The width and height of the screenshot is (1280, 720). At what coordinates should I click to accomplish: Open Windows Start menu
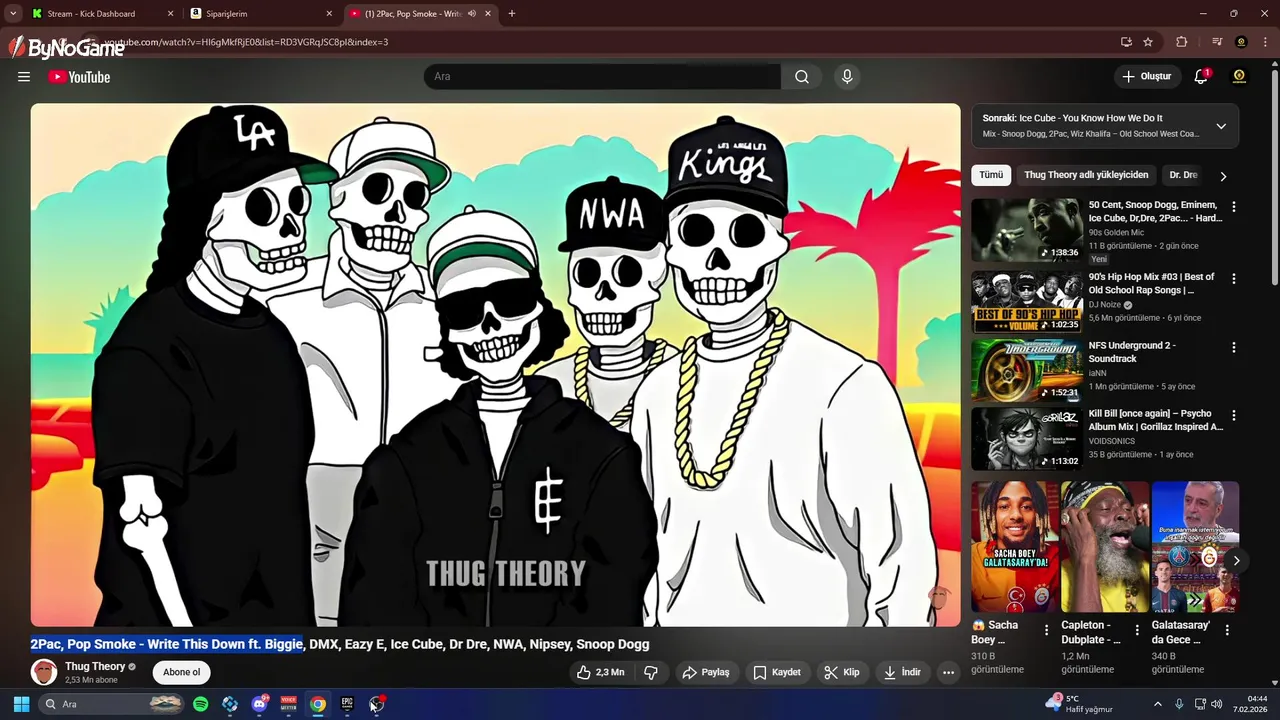(21, 704)
